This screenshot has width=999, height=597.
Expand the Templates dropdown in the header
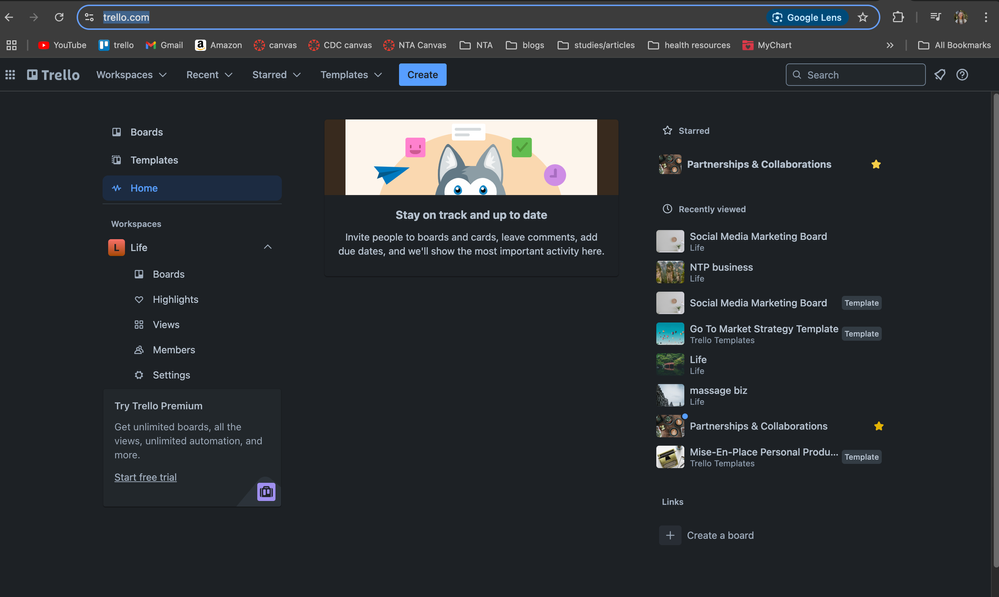[x=351, y=75]
